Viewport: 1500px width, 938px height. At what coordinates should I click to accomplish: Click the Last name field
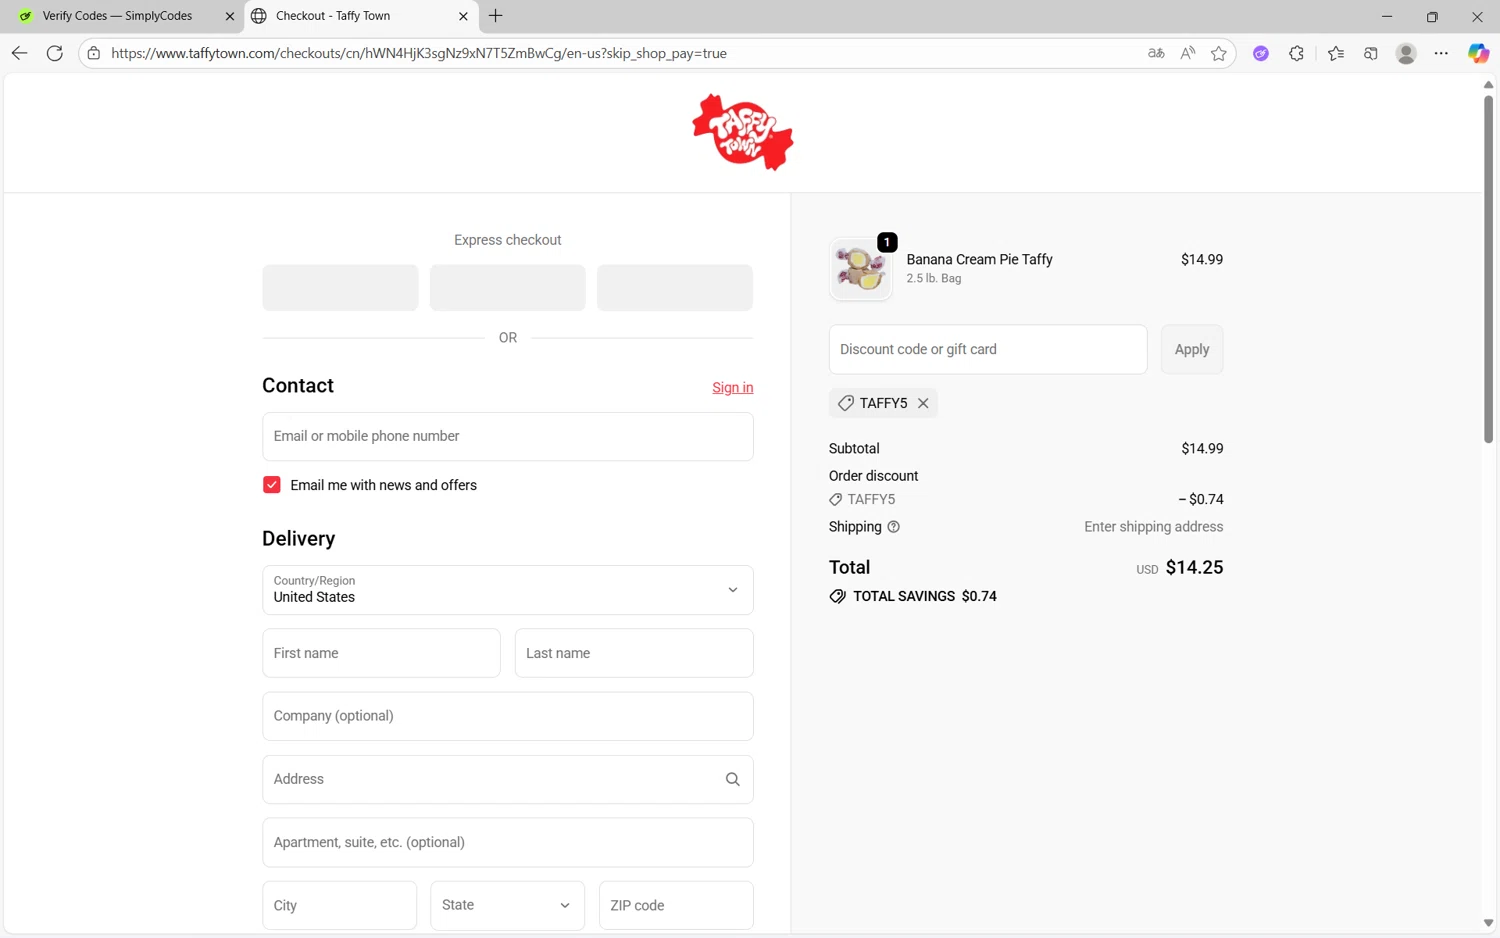pos(634,653)
